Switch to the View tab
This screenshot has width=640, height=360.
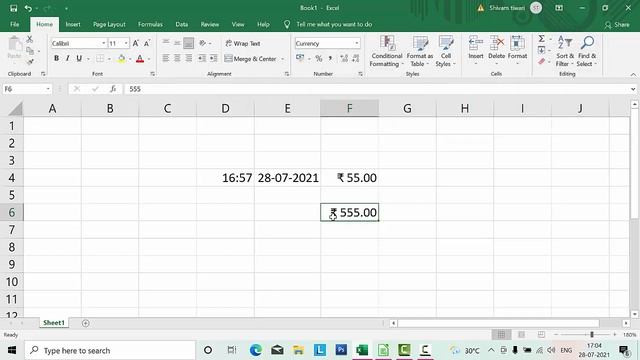[x=238, y=24]
